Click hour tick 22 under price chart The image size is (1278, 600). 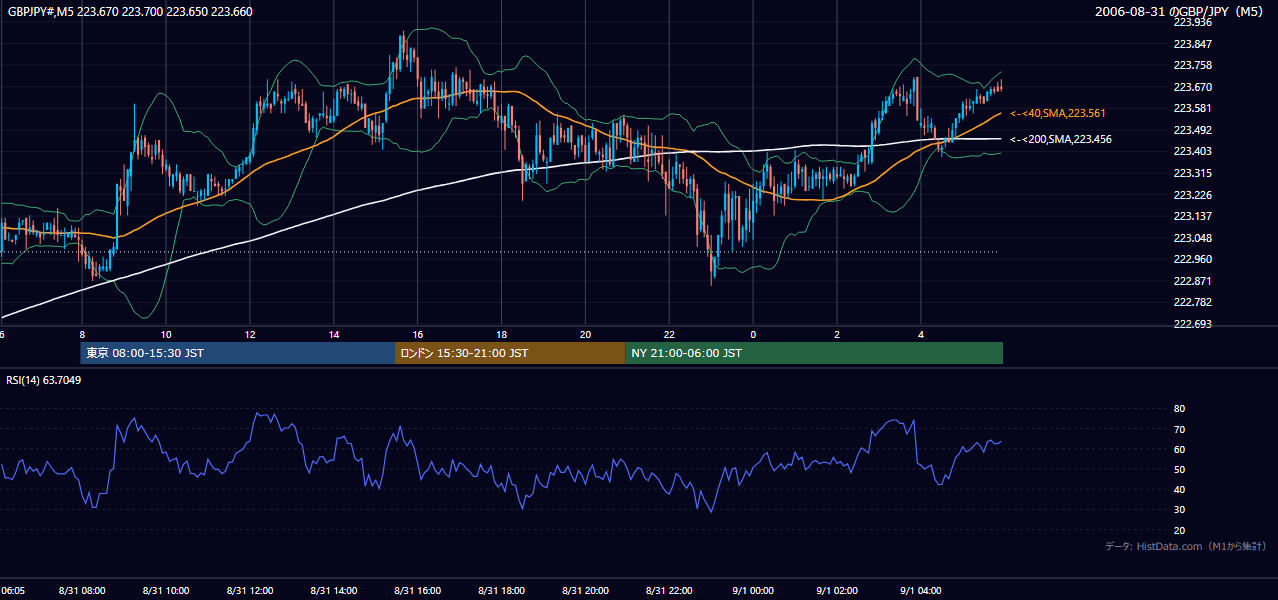pyautogui.click(x=670, y=334)
